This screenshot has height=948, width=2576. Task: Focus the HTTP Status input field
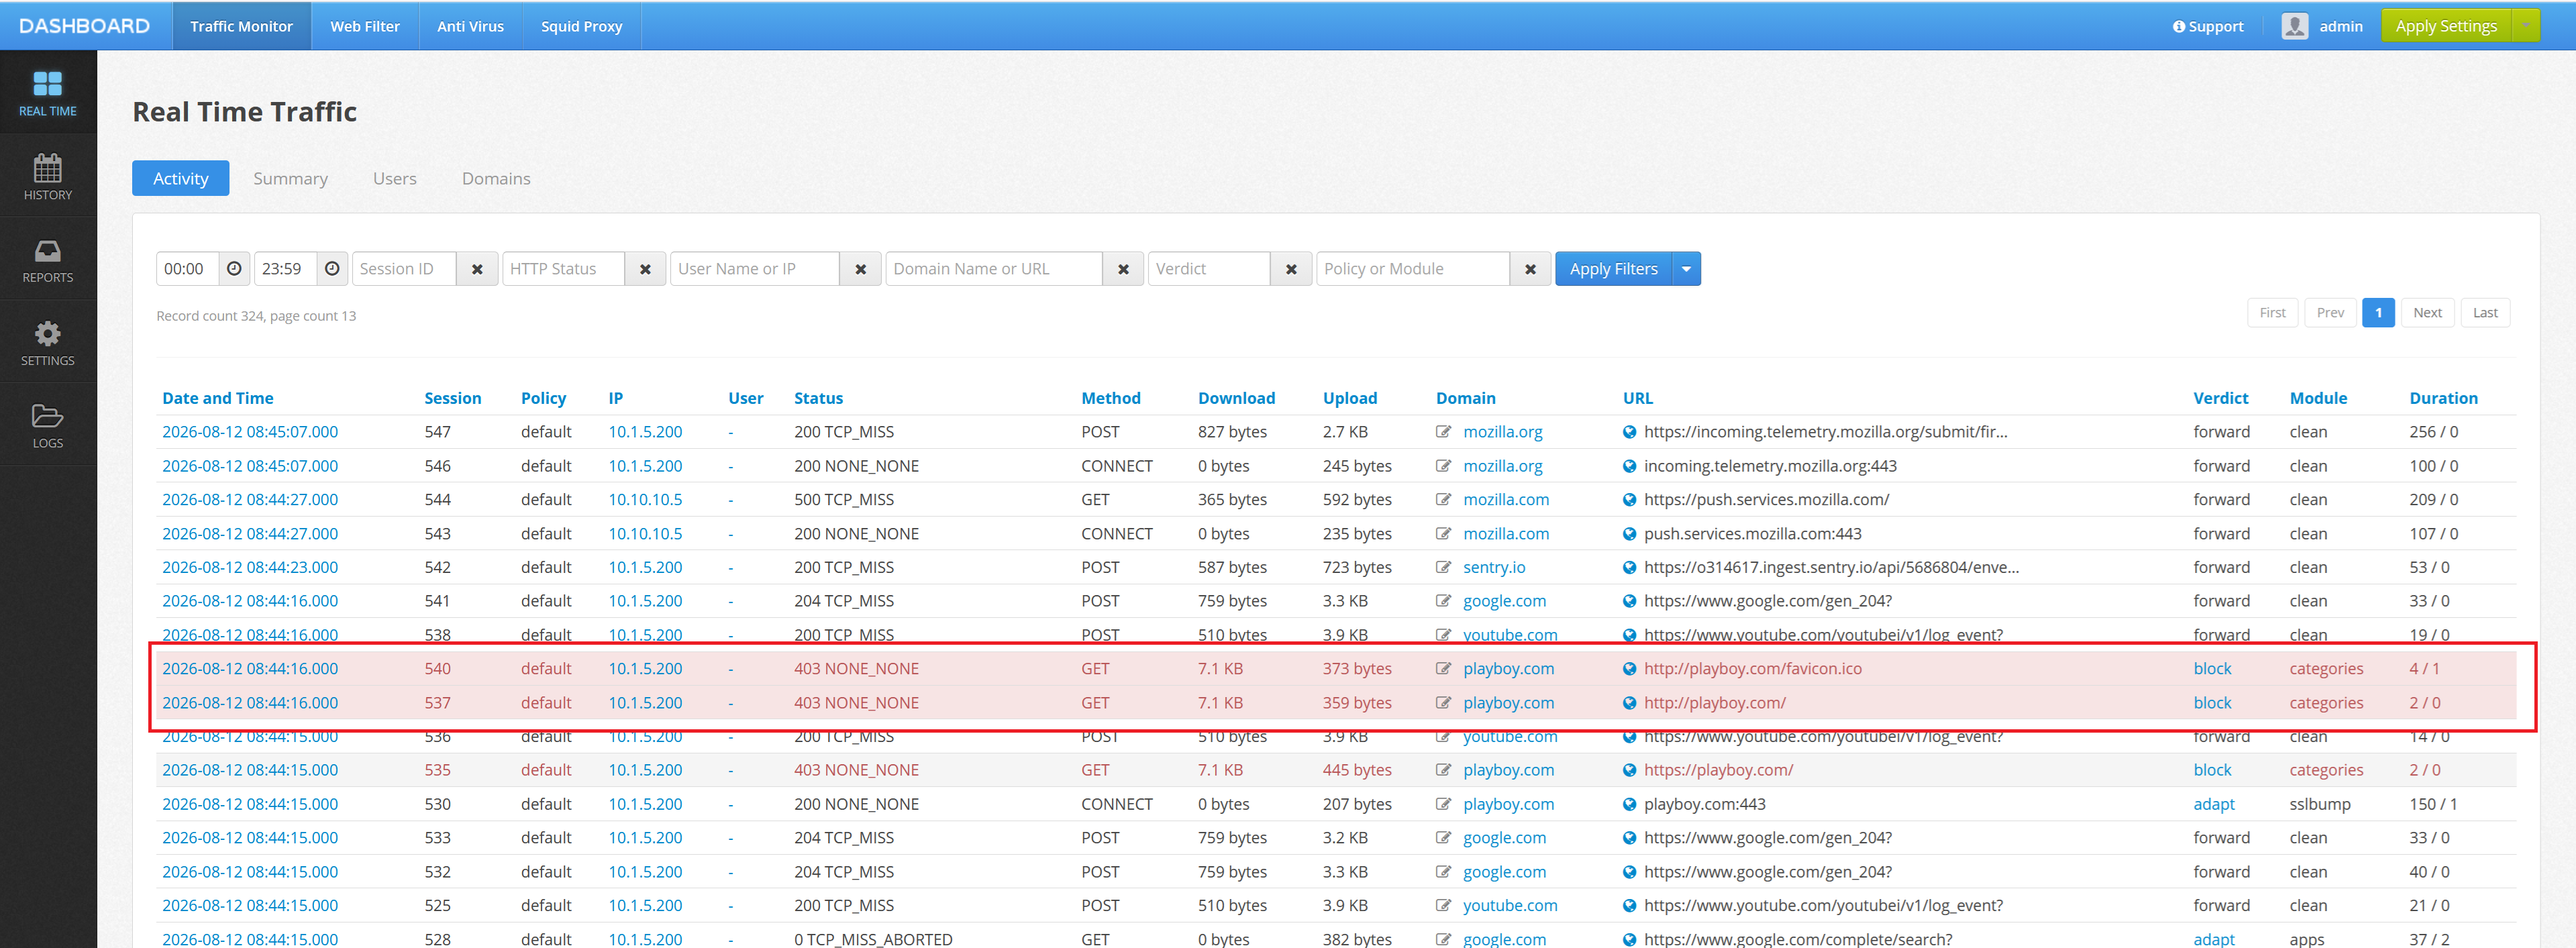(563, 269)
